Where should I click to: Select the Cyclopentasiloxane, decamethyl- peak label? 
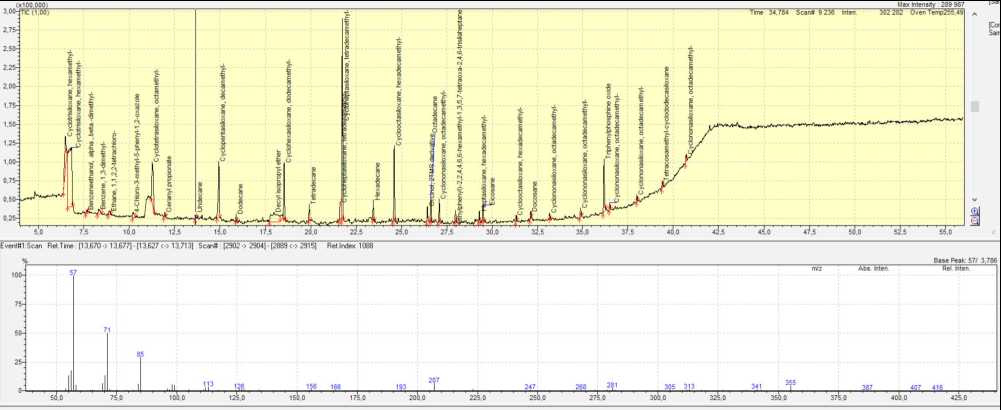tap(223, 110)
